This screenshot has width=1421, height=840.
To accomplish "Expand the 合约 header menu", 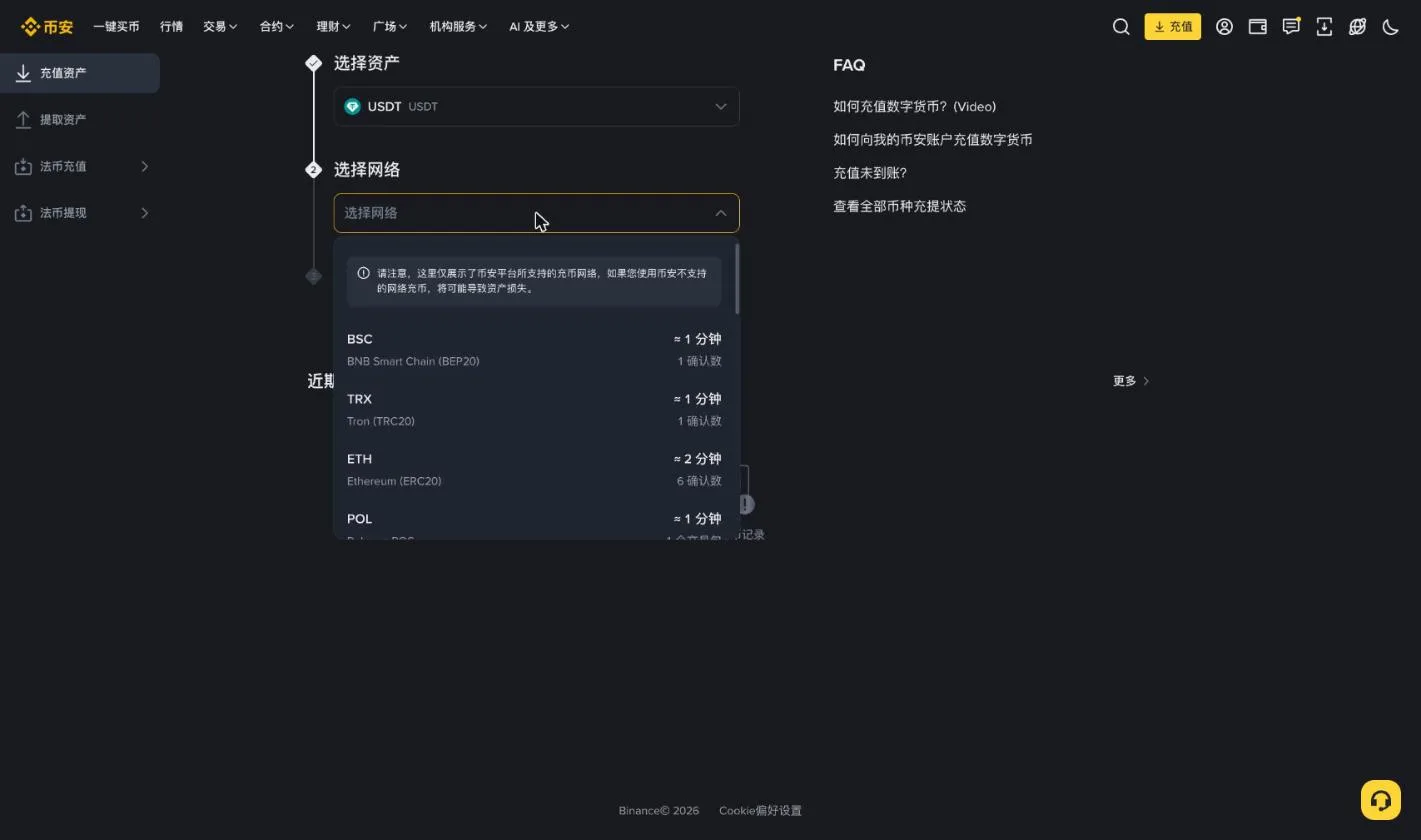I will point(277,27).
